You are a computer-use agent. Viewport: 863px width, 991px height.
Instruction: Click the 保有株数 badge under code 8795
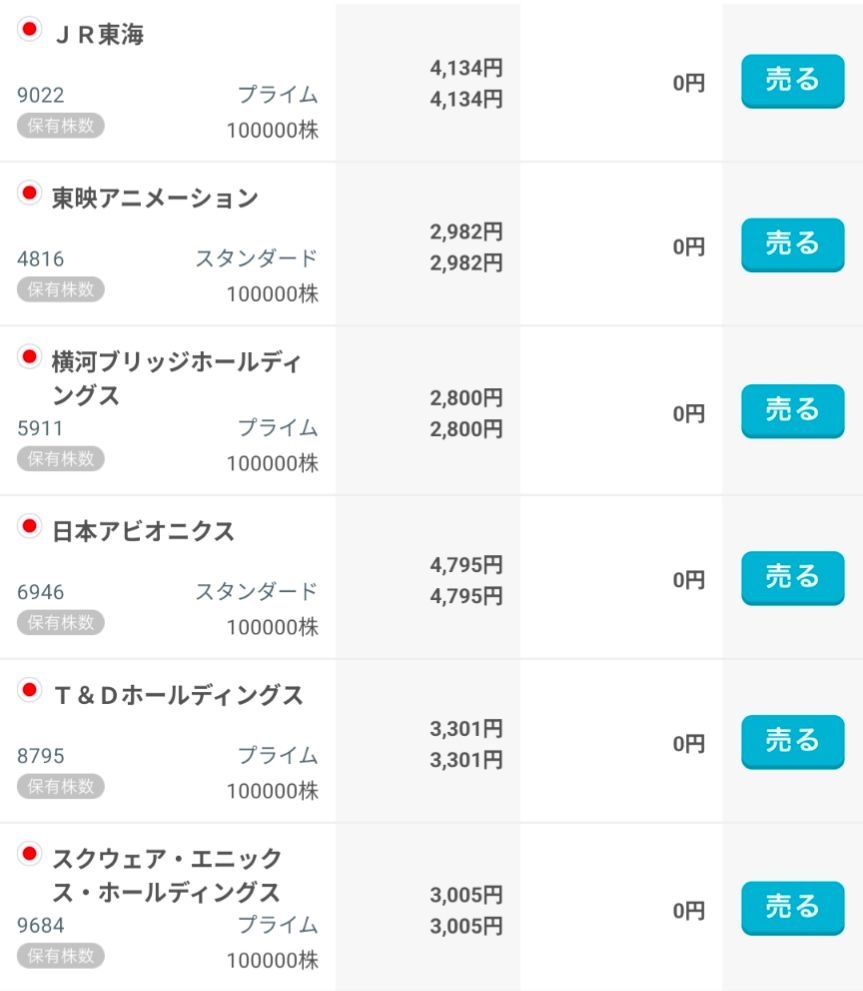pos(60,786)
